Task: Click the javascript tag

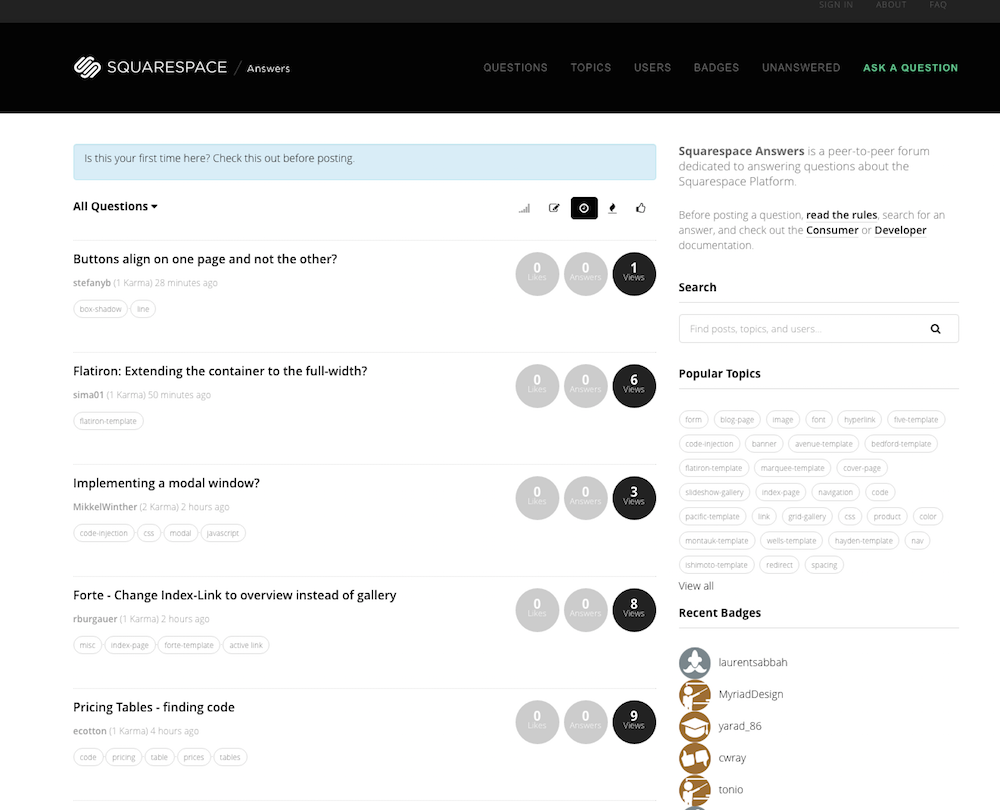Action: [x=223, y=533]
